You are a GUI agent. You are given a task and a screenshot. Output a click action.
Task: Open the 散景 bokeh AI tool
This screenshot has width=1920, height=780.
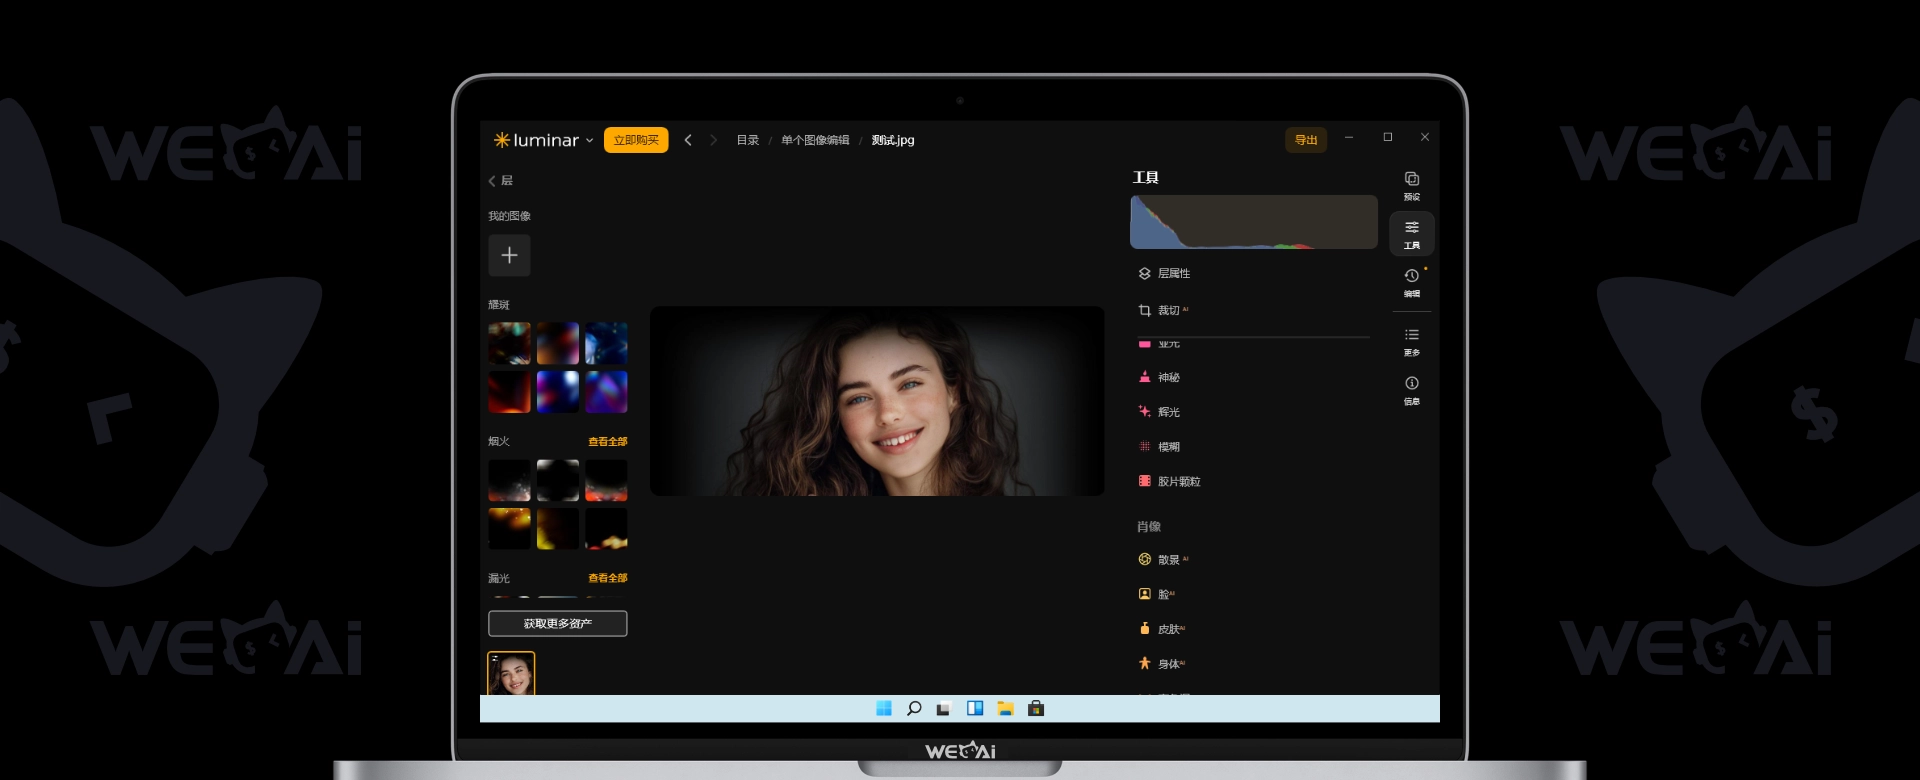[x=1163, y=560]
